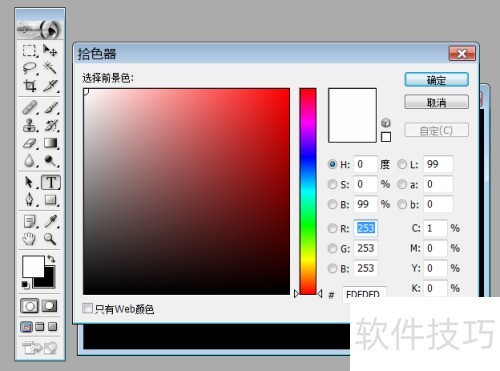Choose Standard Screen mode

(26, 327)
